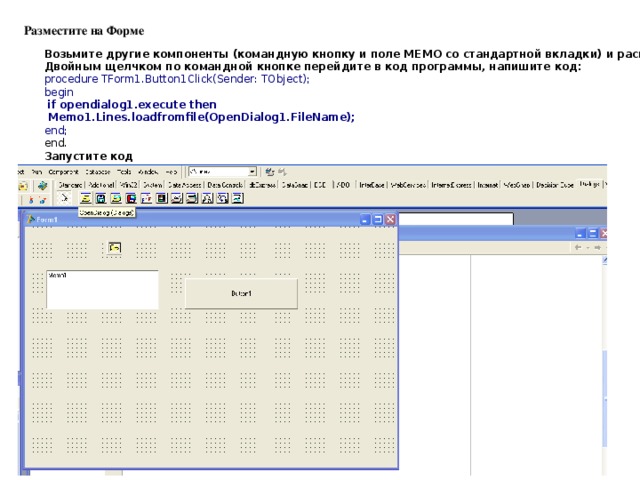This screenshot has height=480, width=640.
Task: Click the arrow selection cursor in palette
Action: [x=64, y=198]
